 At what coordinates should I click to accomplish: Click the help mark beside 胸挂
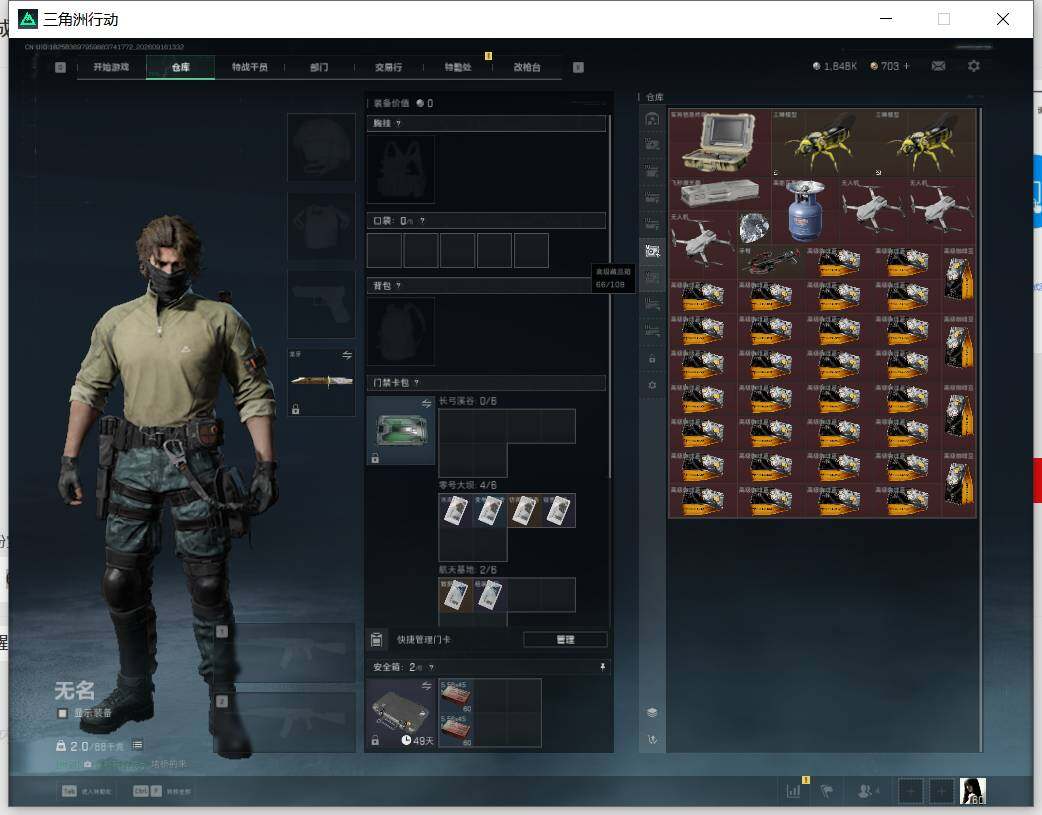tap(399, 123)
